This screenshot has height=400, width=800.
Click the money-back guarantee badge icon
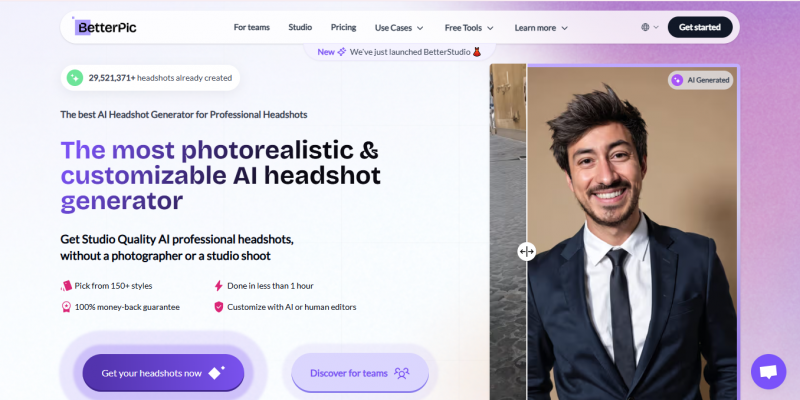click(67, 307)
